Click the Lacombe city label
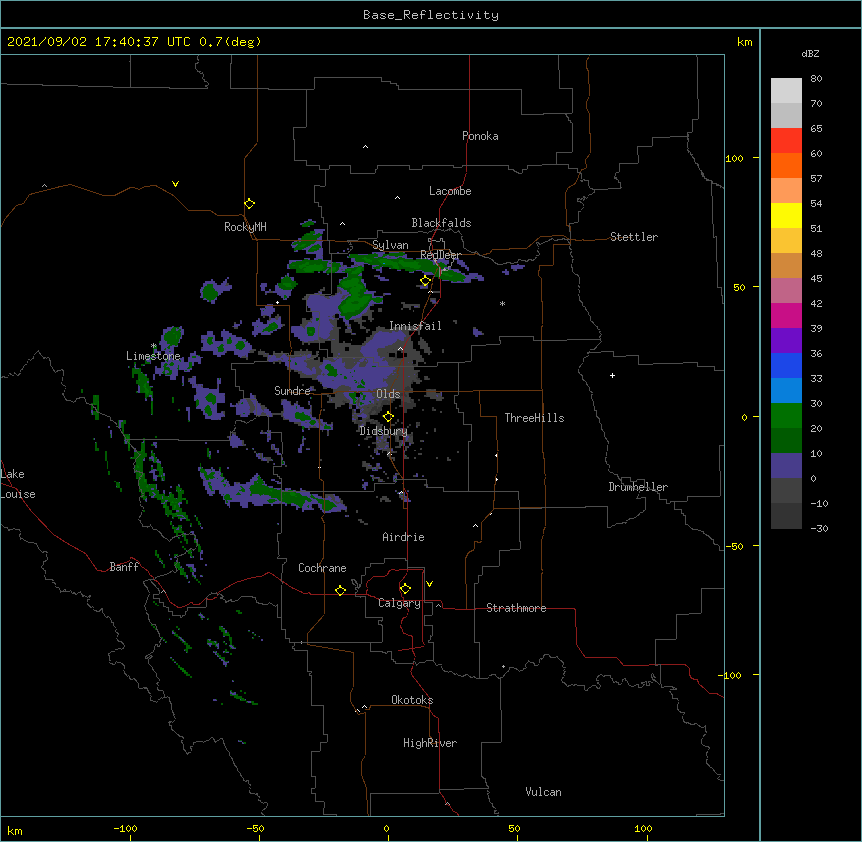 point(450,191)
